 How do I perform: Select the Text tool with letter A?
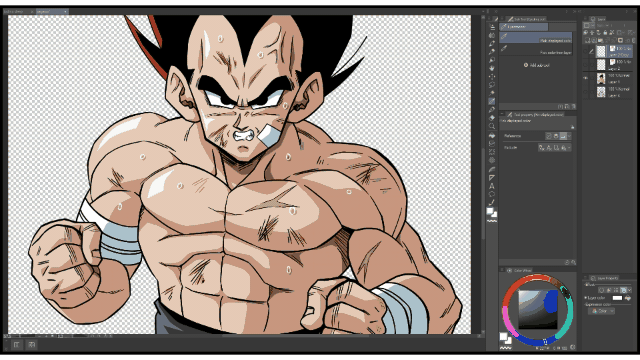click(492, 186)
